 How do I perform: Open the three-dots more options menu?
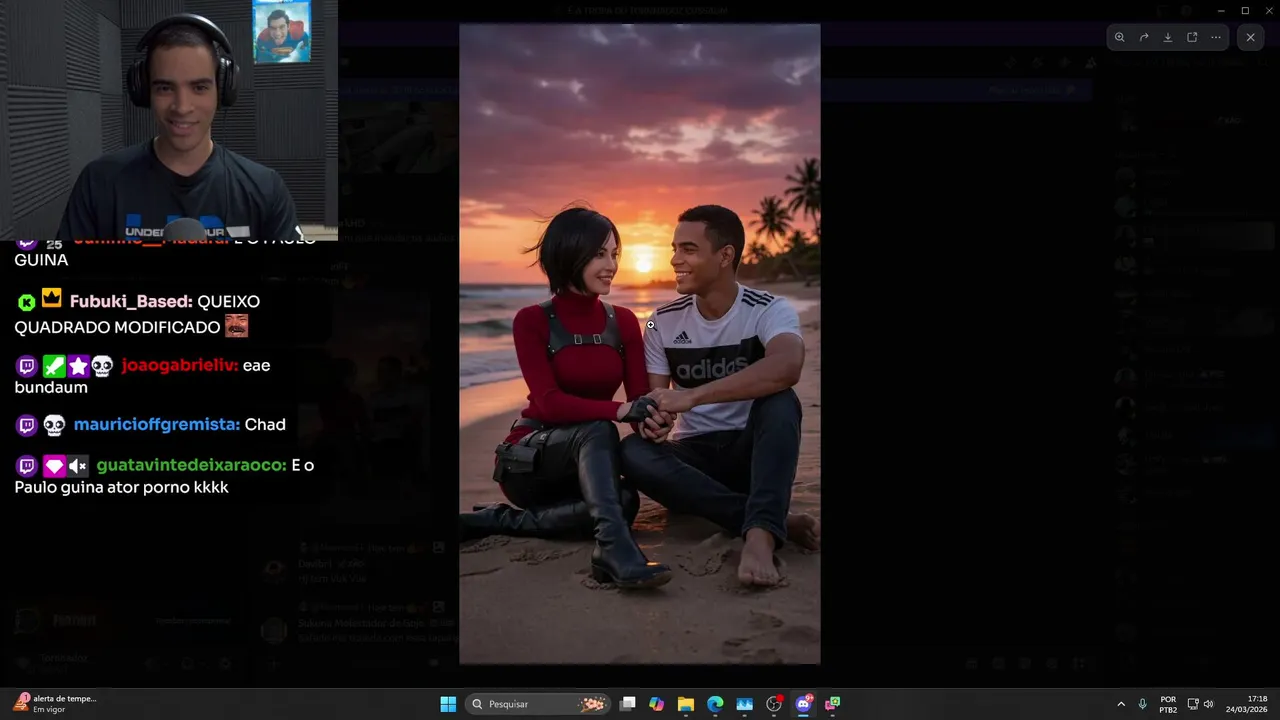tap(1216, 37)
